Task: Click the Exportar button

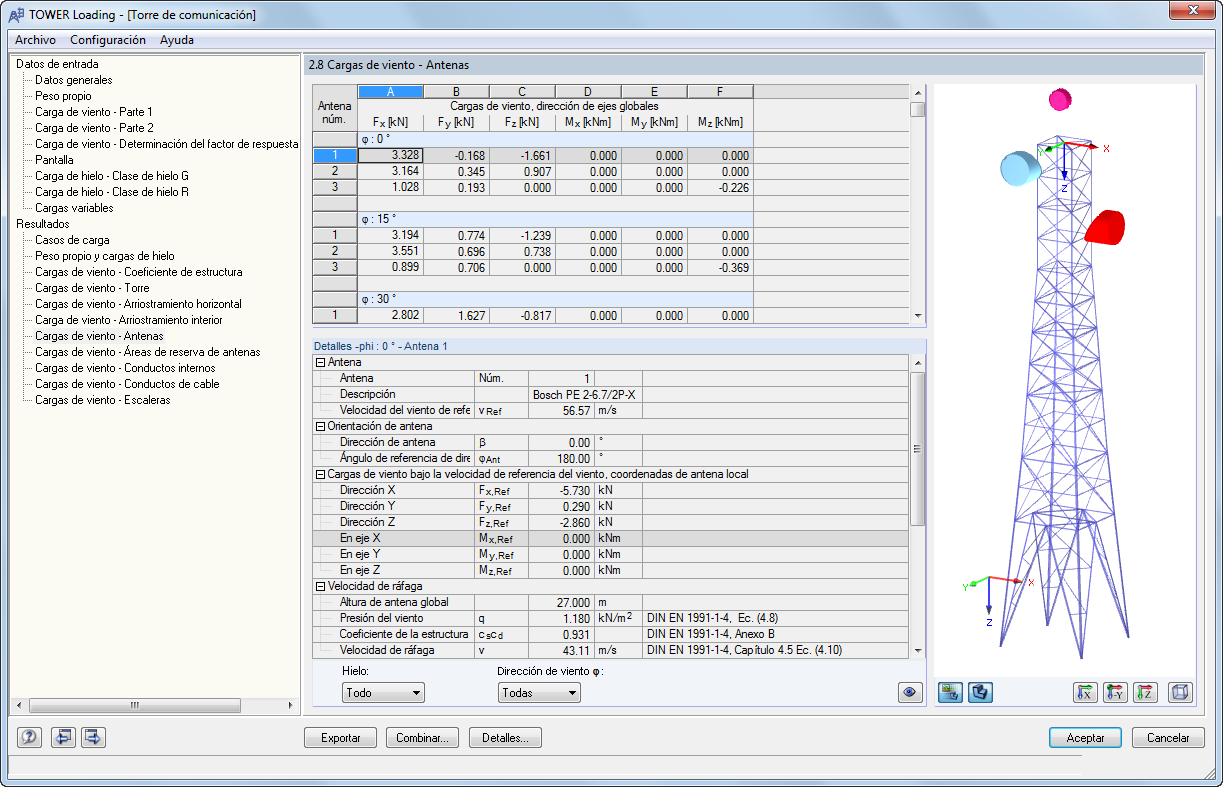Action: coord(340,738)
